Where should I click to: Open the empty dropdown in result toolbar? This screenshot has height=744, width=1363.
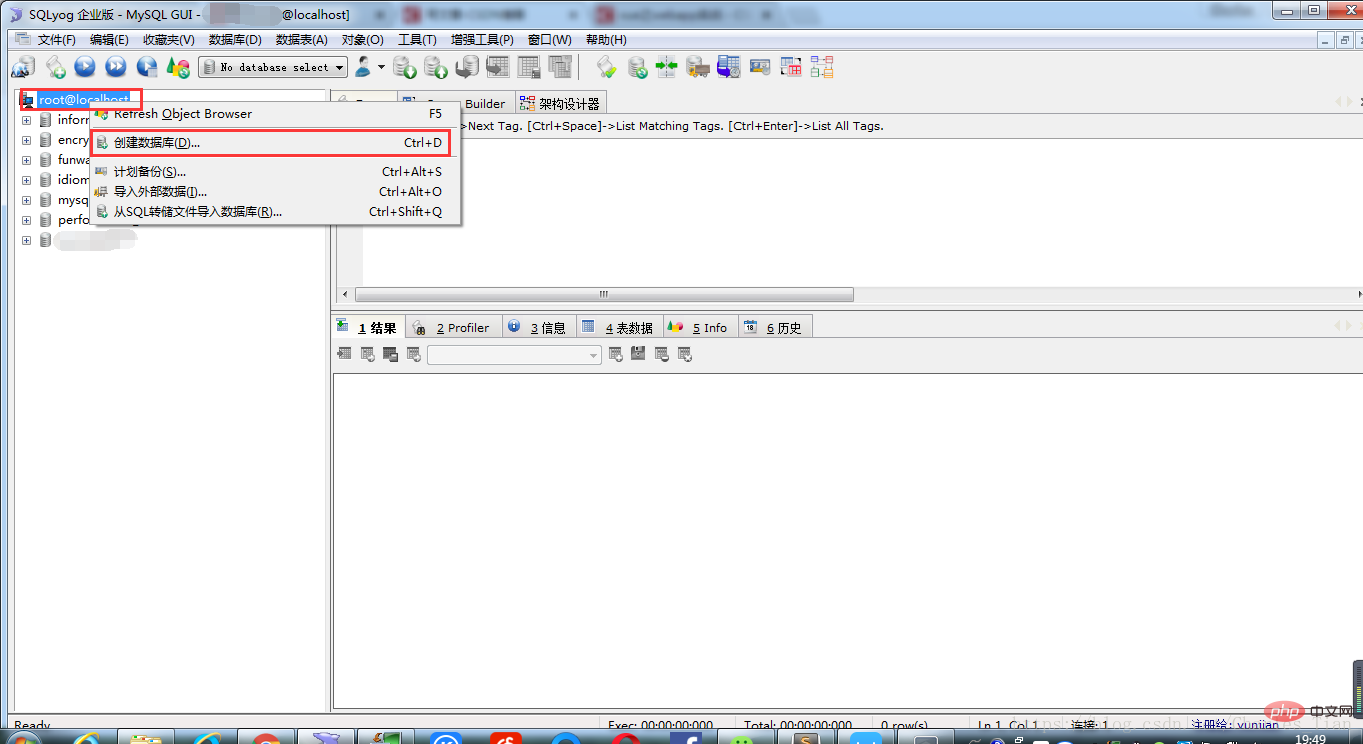(514, 354)
